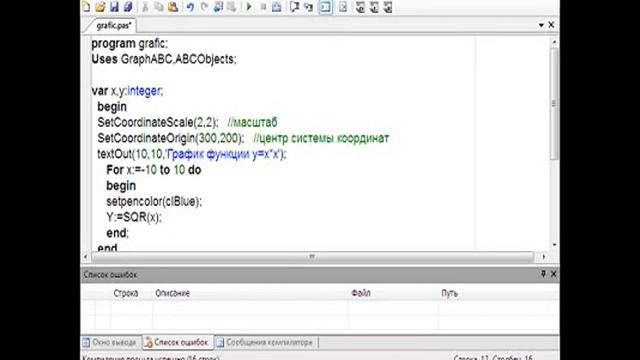
Task: Click the editor vertical scrollbar down arrow
Action: coord(554,245)
